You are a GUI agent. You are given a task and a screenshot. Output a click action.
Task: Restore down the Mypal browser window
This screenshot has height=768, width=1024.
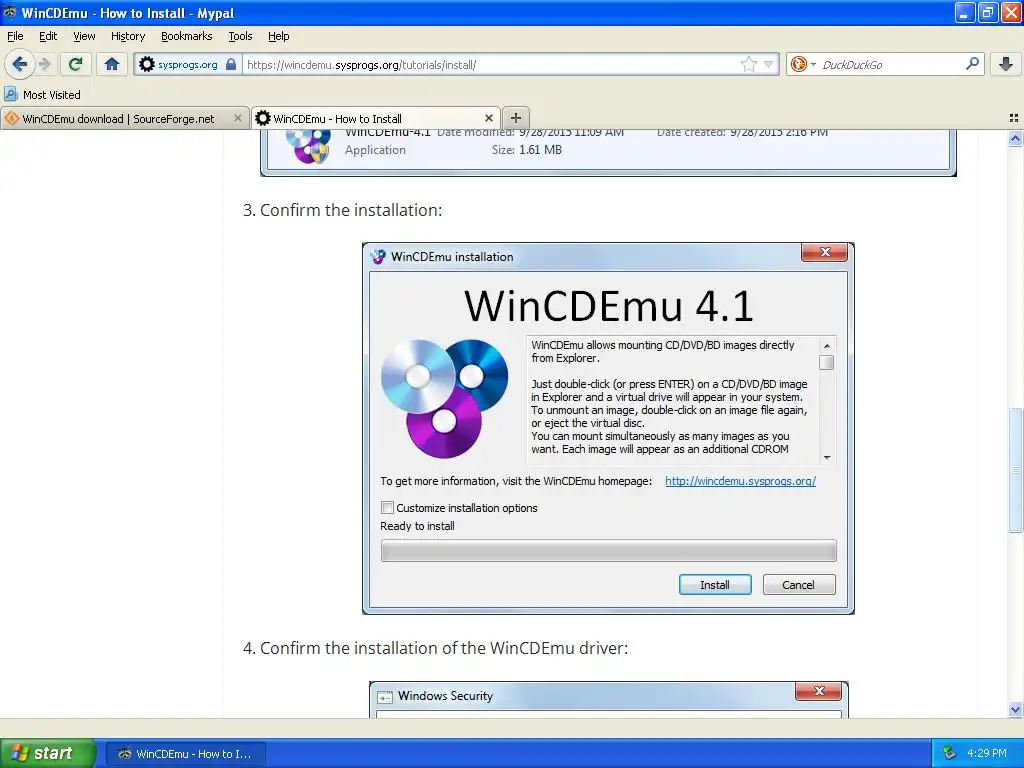point(988,12)
